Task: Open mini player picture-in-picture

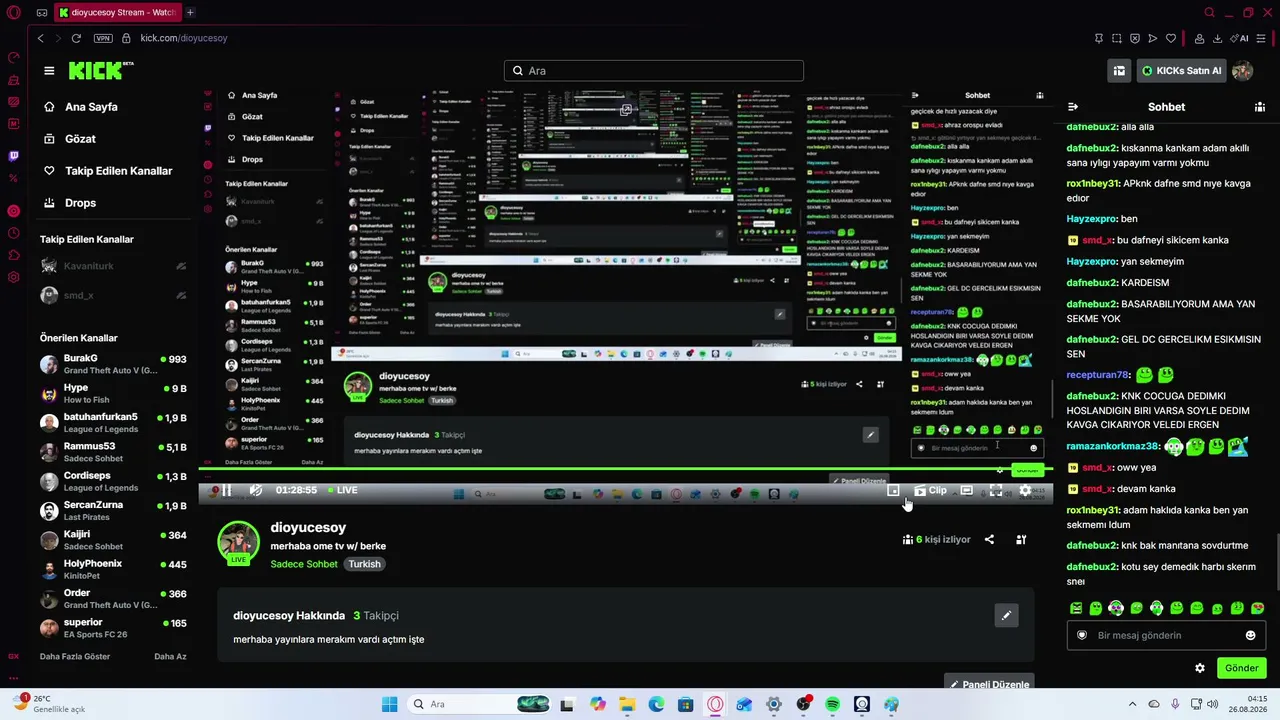Action: tap(894, 490)
